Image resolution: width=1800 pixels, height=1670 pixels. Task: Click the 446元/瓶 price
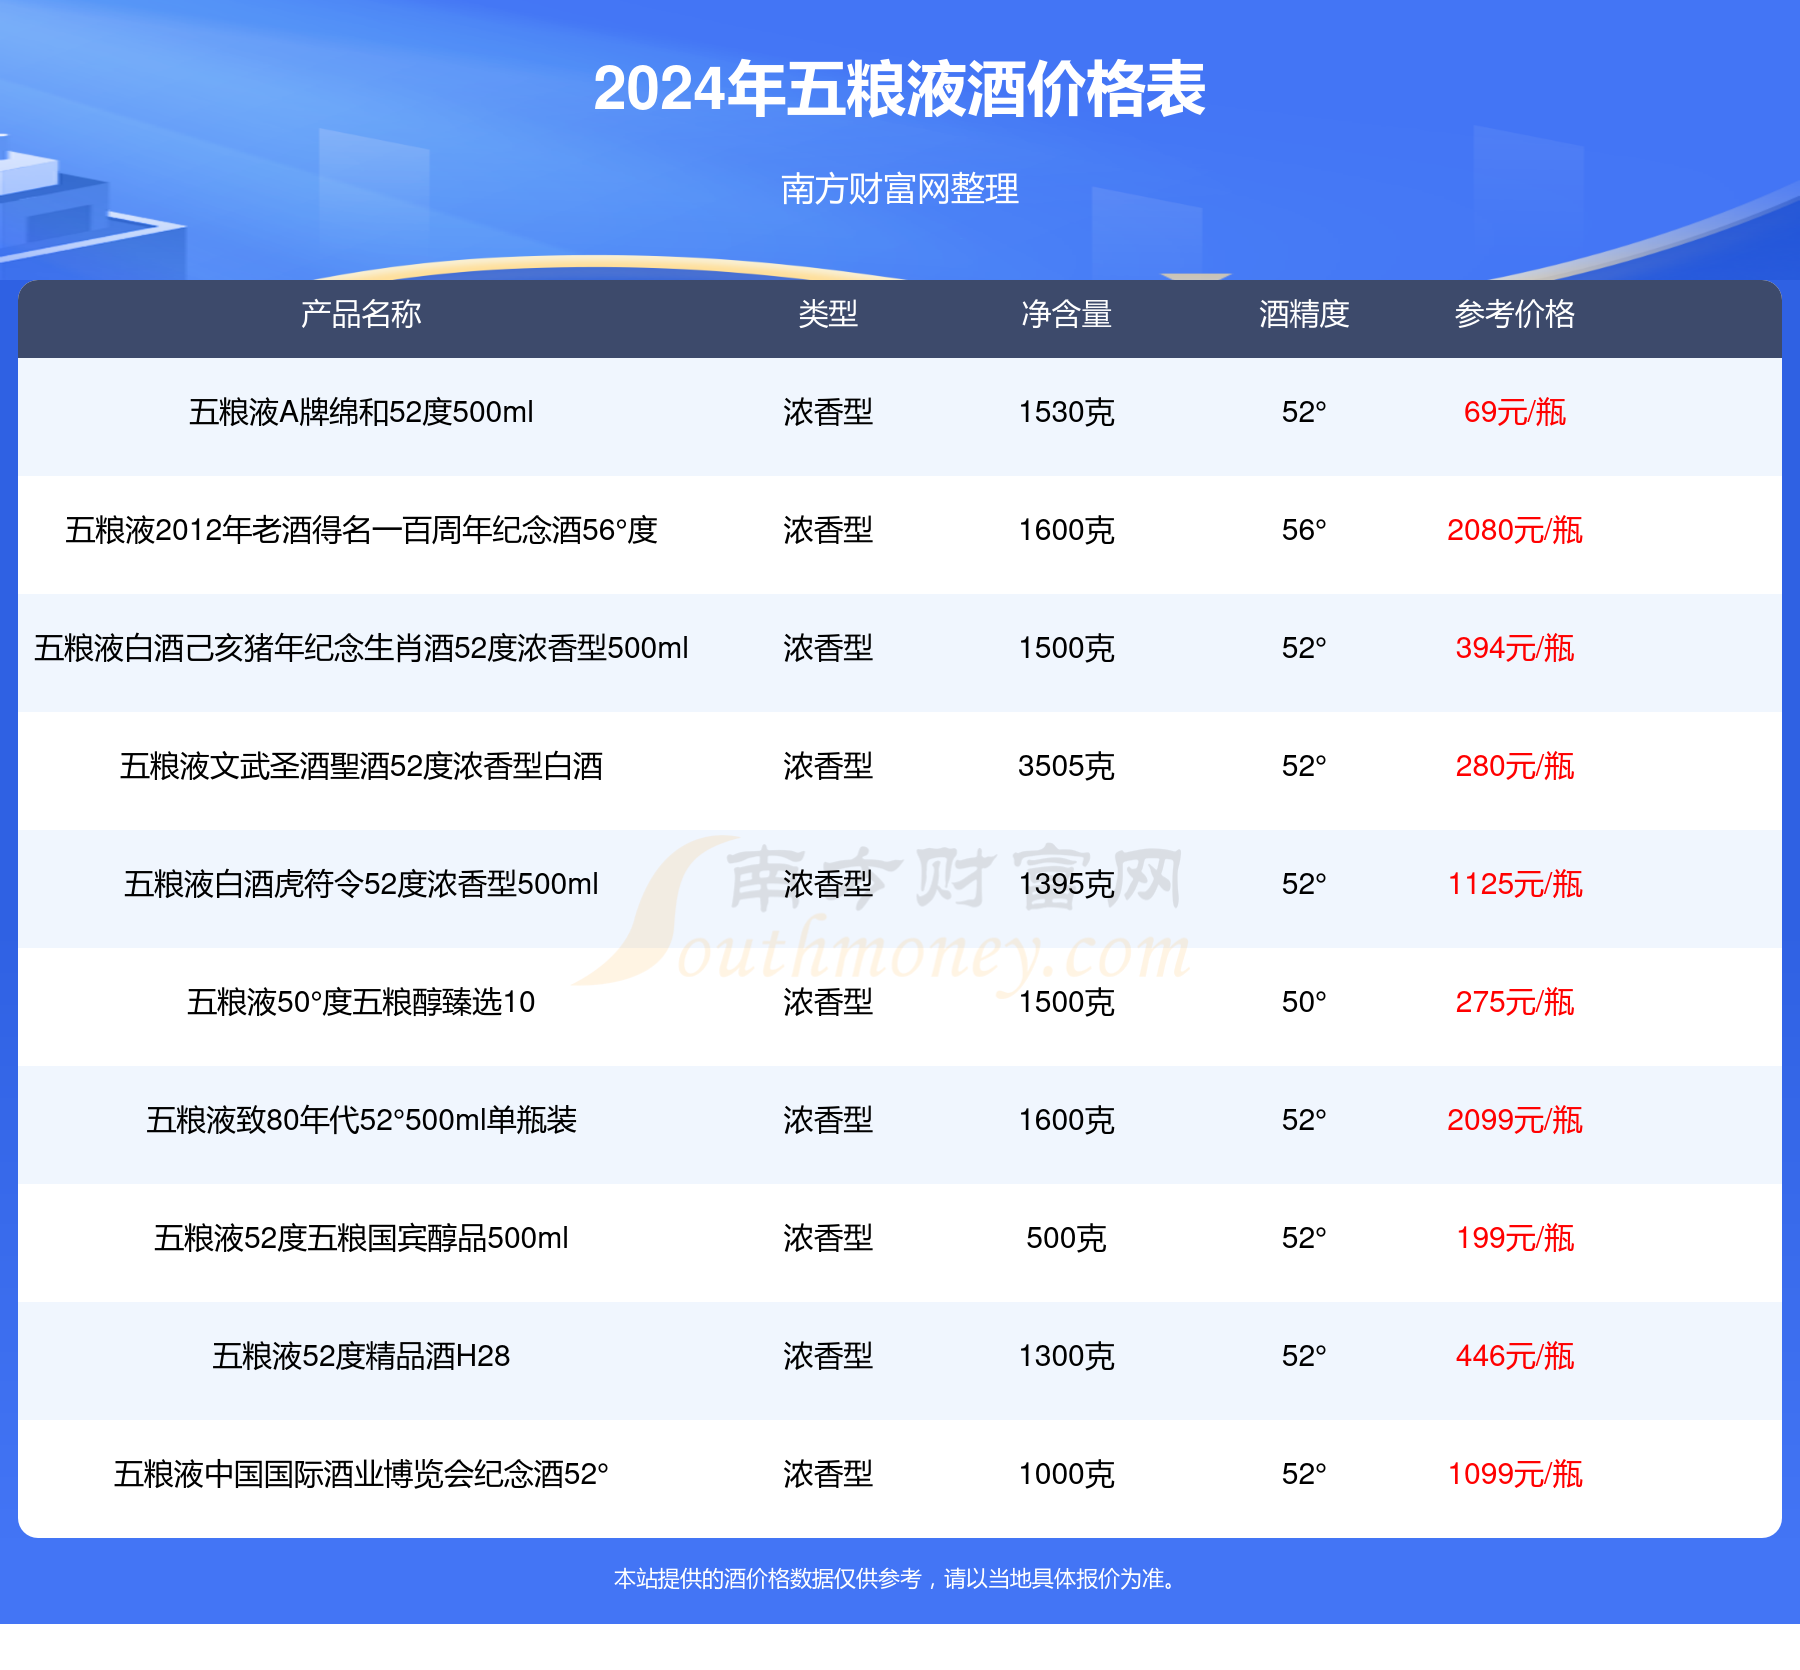(x=1515, y=1356)
